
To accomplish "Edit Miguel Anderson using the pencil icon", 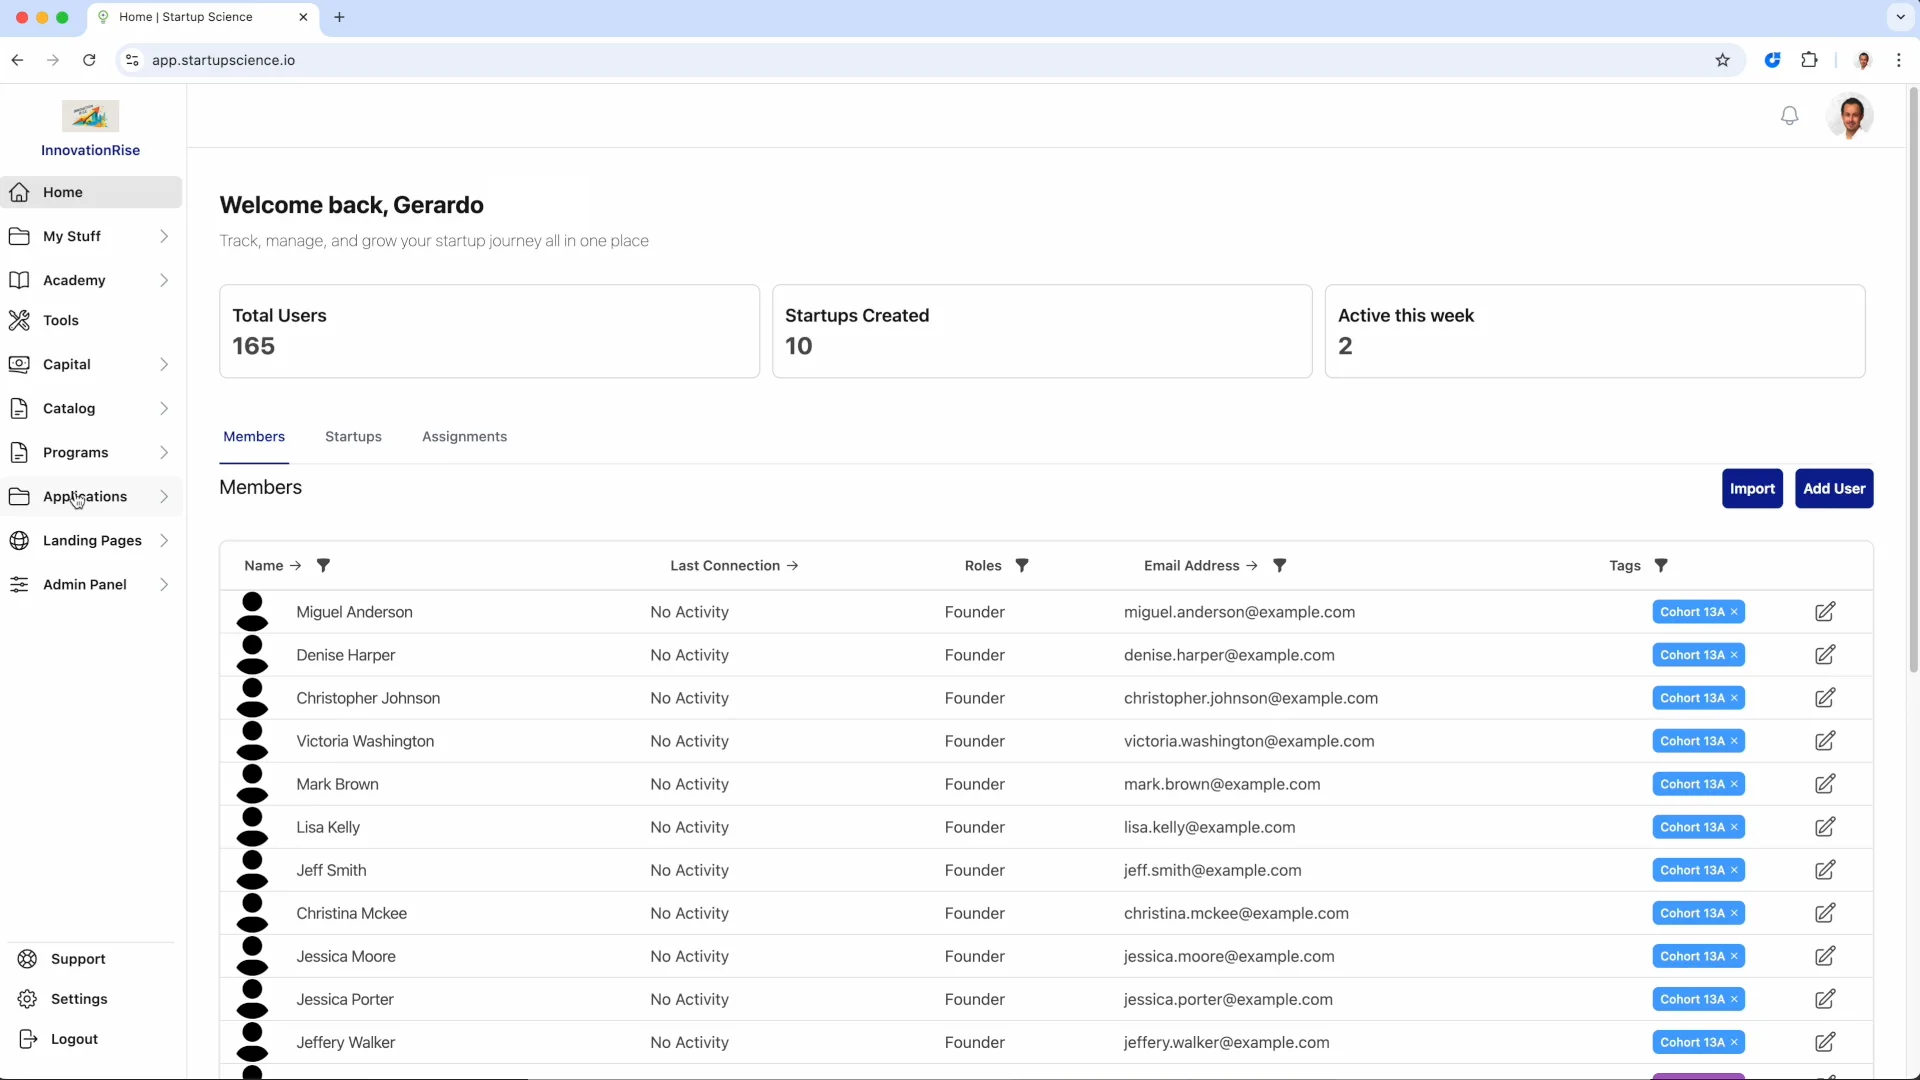I will (x=1826, y=611).
